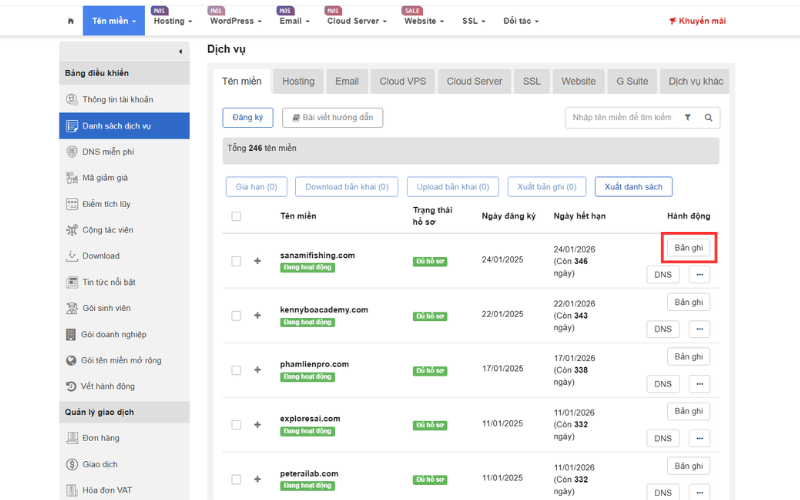Open the WordPress dropdown menu
Screen dimensions: 800x500
point(236,21)
